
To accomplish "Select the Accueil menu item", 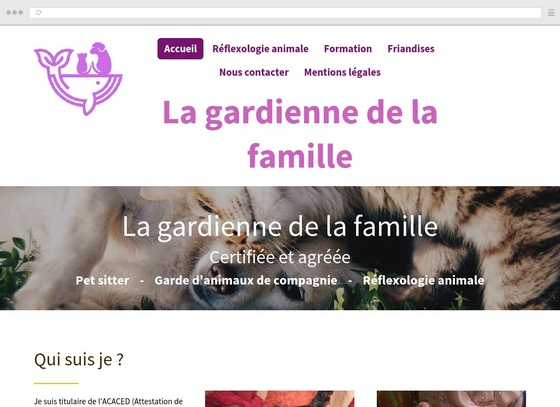I will 180,49.
